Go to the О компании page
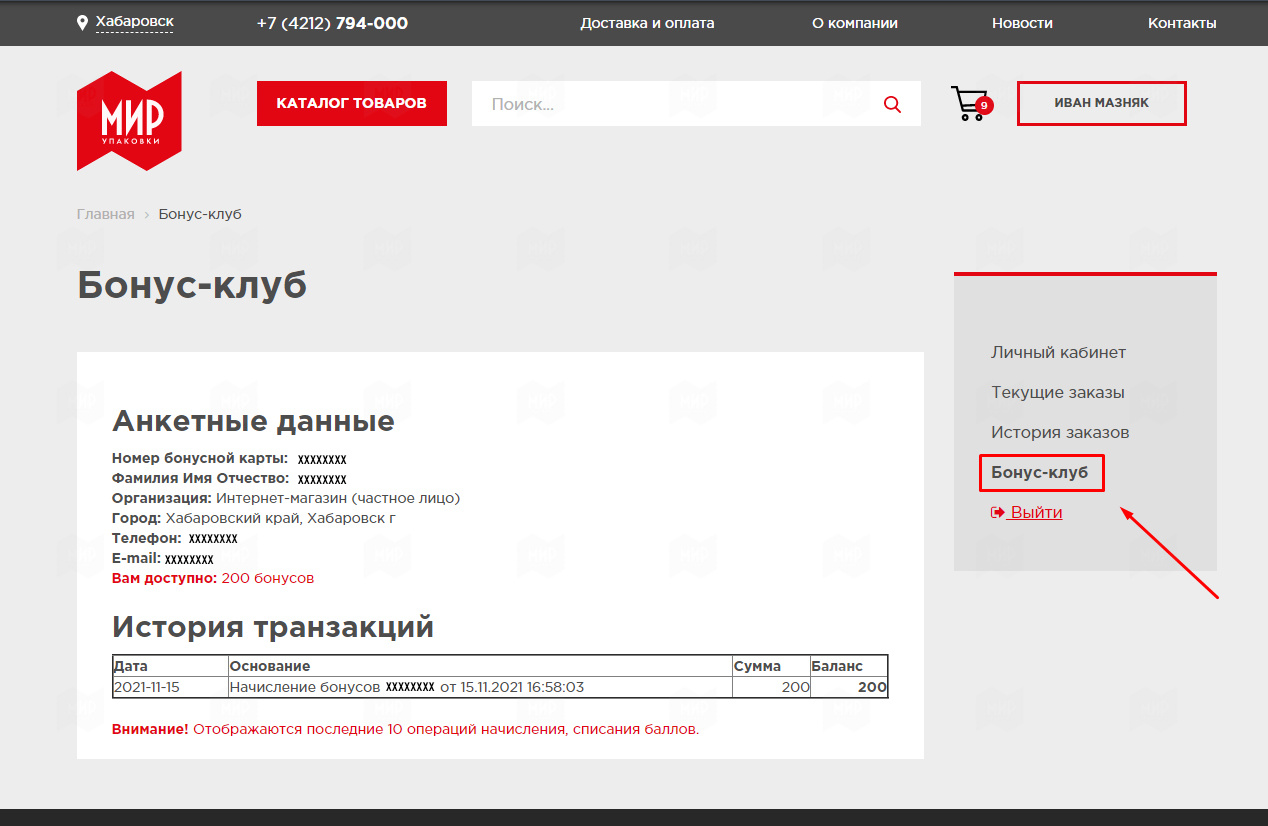 tap(854, 23)
